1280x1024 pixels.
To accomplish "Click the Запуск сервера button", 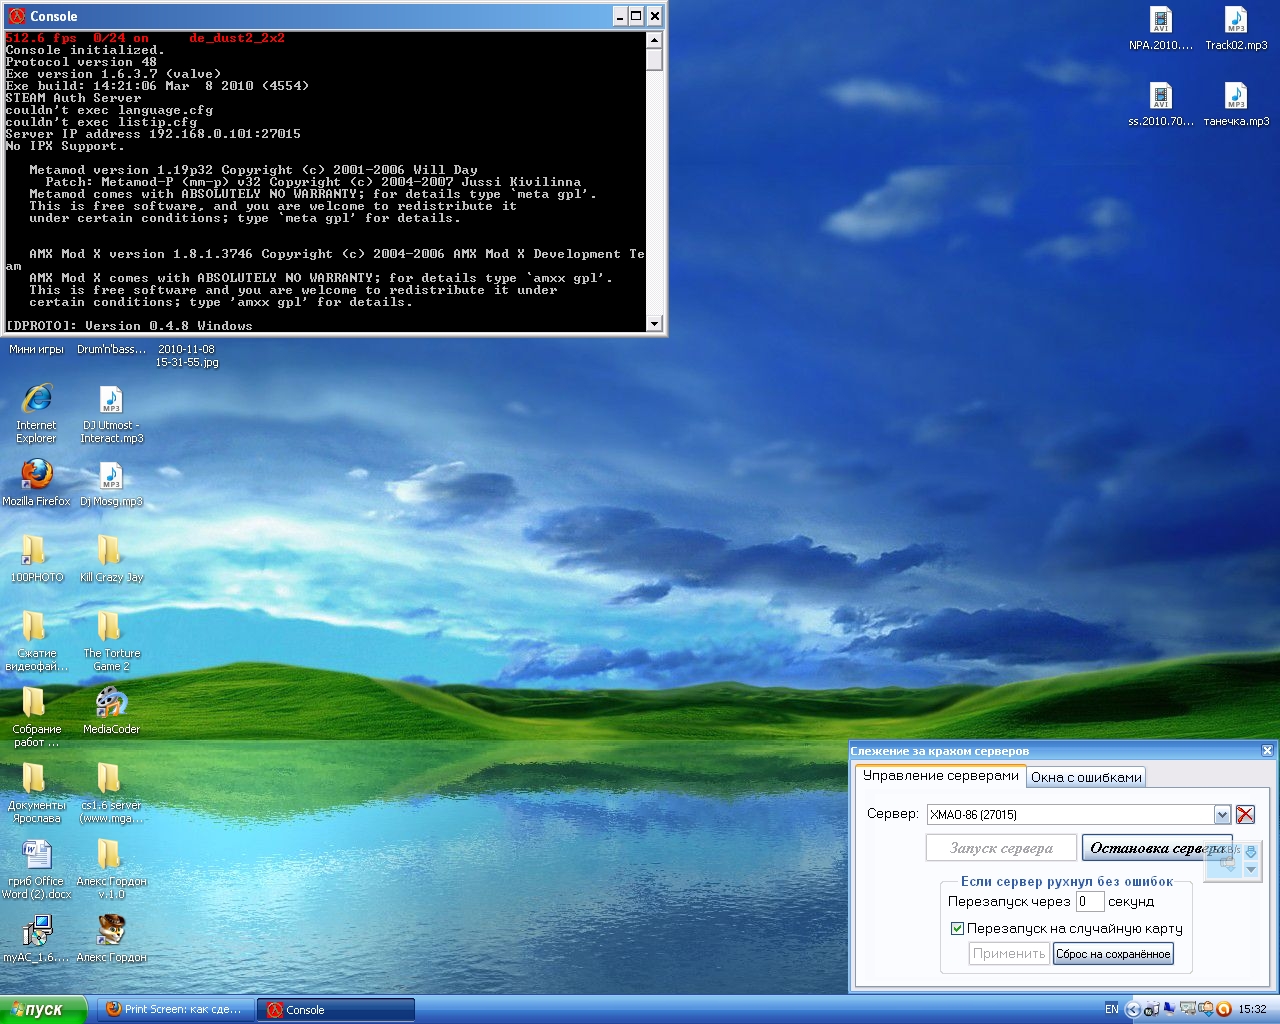I will [x=1001, y=848].
